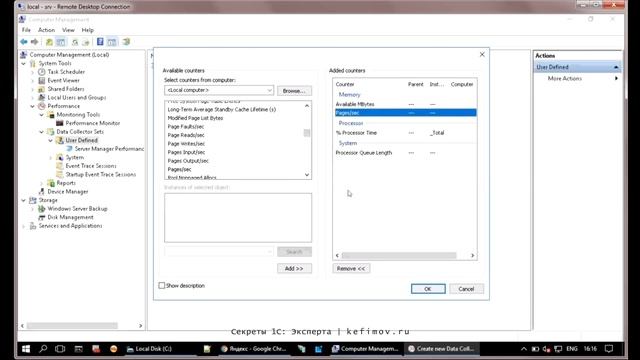Open the Action menu
Viewport: 640px width, 360px height.
(46, 30)
